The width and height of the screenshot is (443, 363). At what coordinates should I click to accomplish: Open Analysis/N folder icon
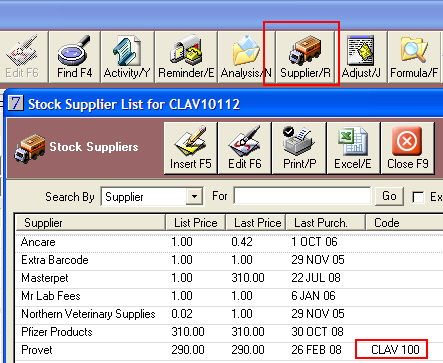246,57
